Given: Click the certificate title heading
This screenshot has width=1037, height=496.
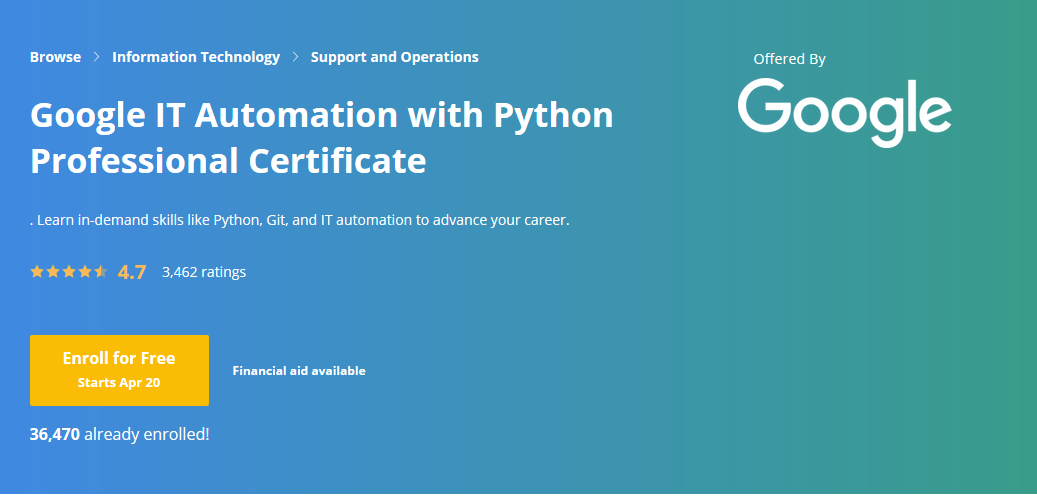Looking at the screenshot, I should point(321,138).
